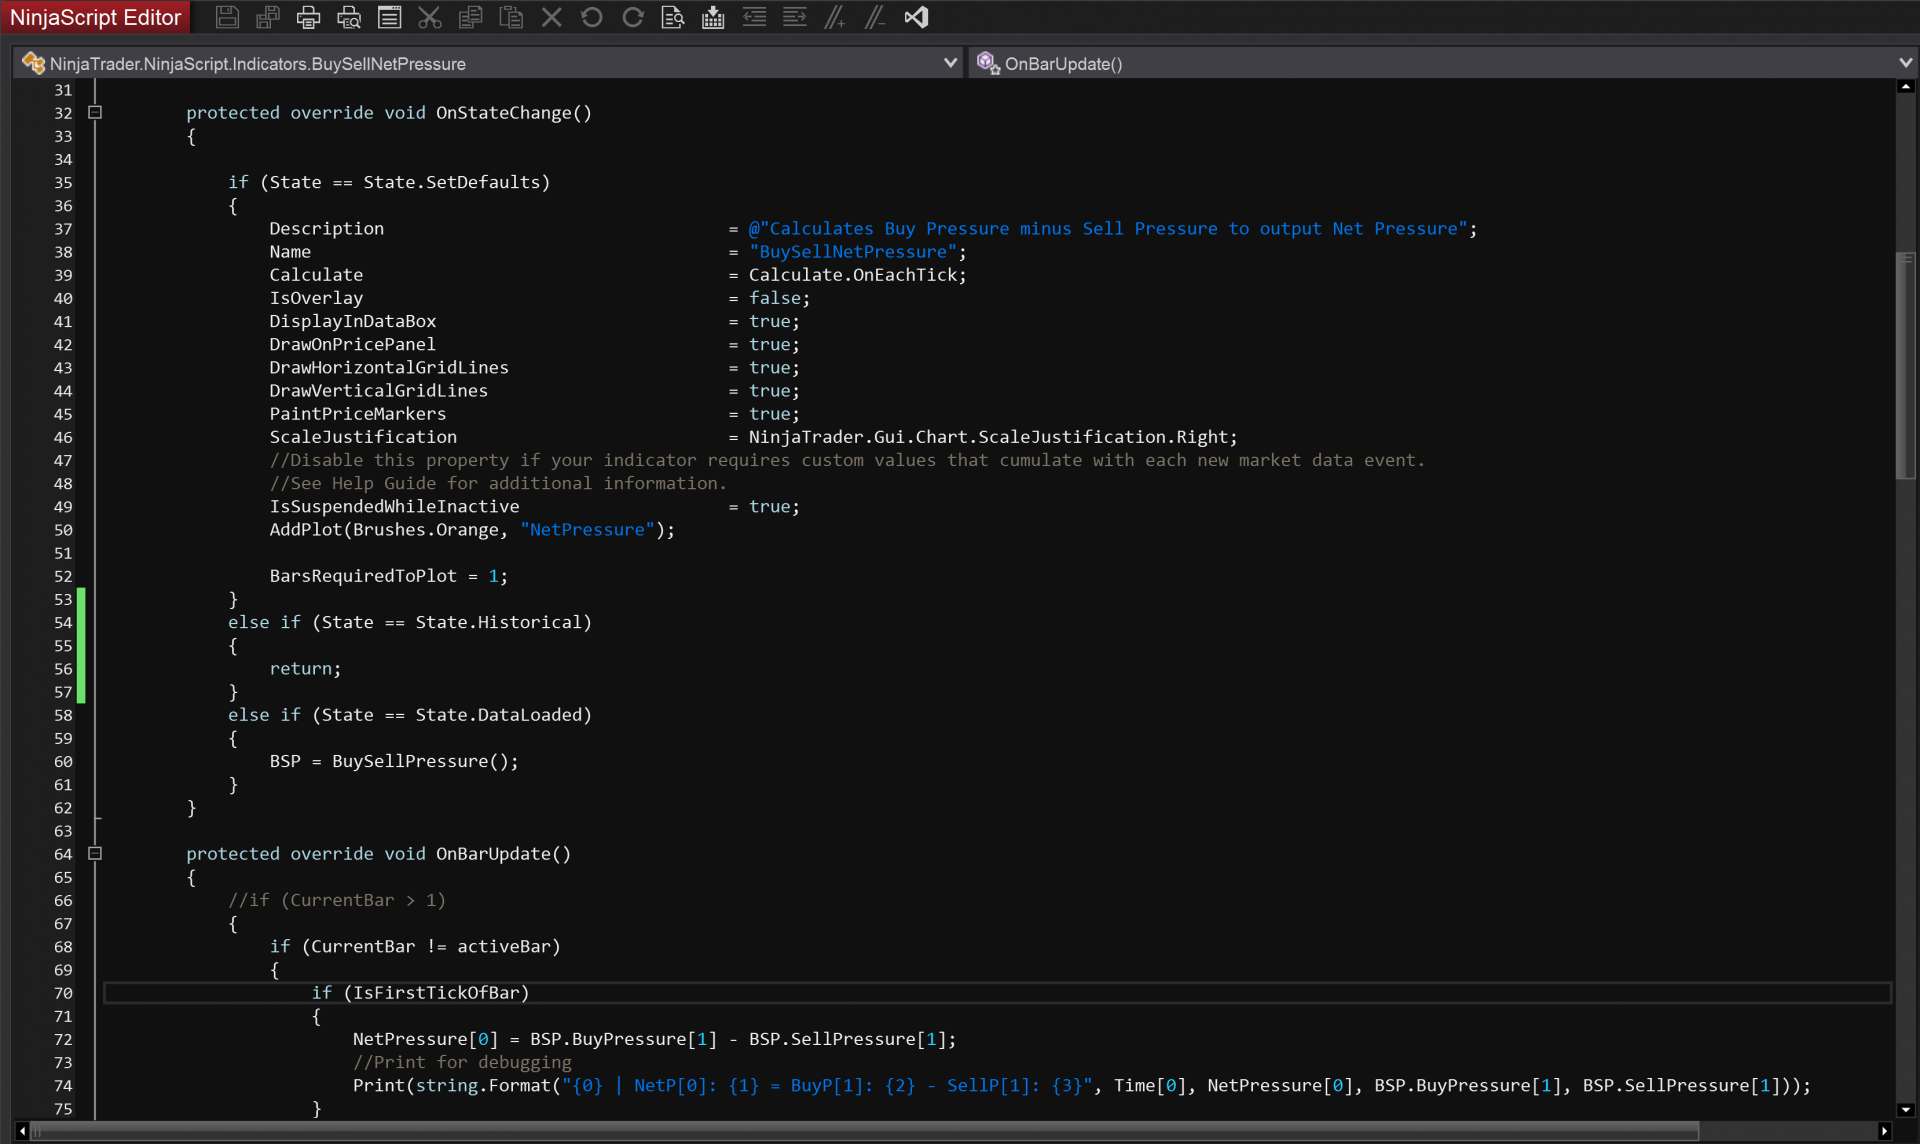Image resolution: width=1920 pixels, height=1144 pixels.
Task: Click the Properties window icon
Action: [x=389, y=17]
